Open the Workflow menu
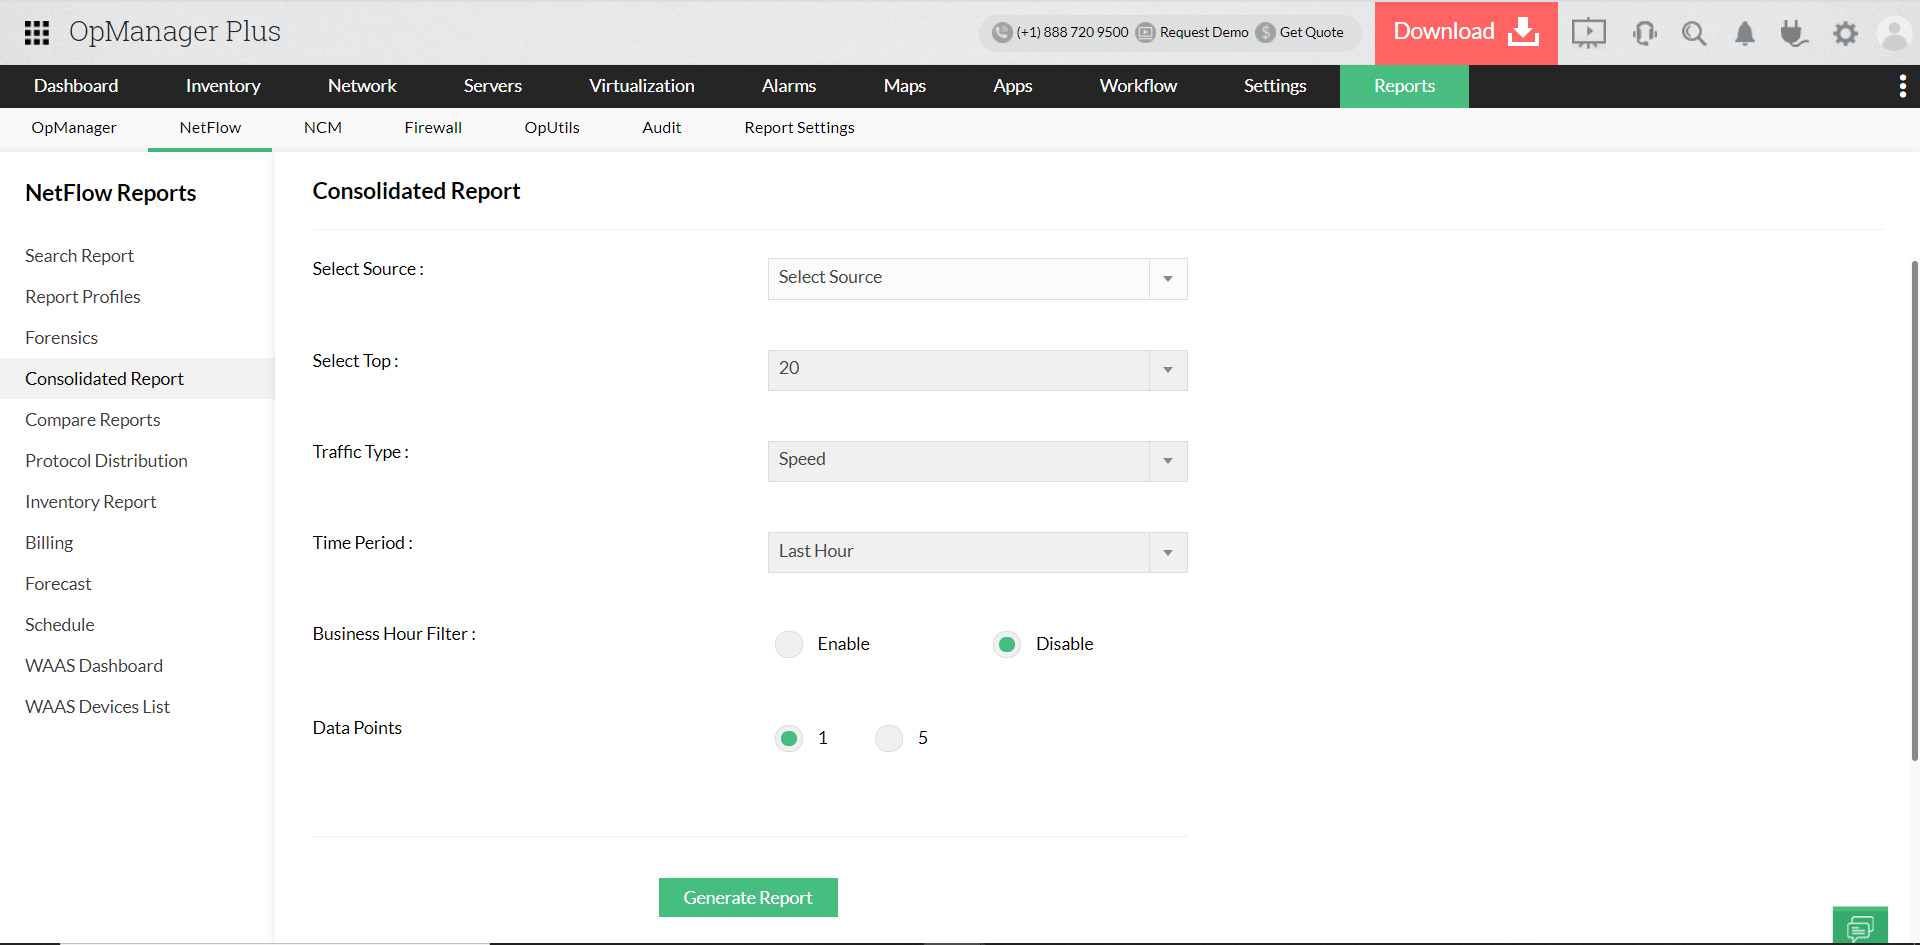Viewport: 1920px width, 945px height. click(1137, 86)
